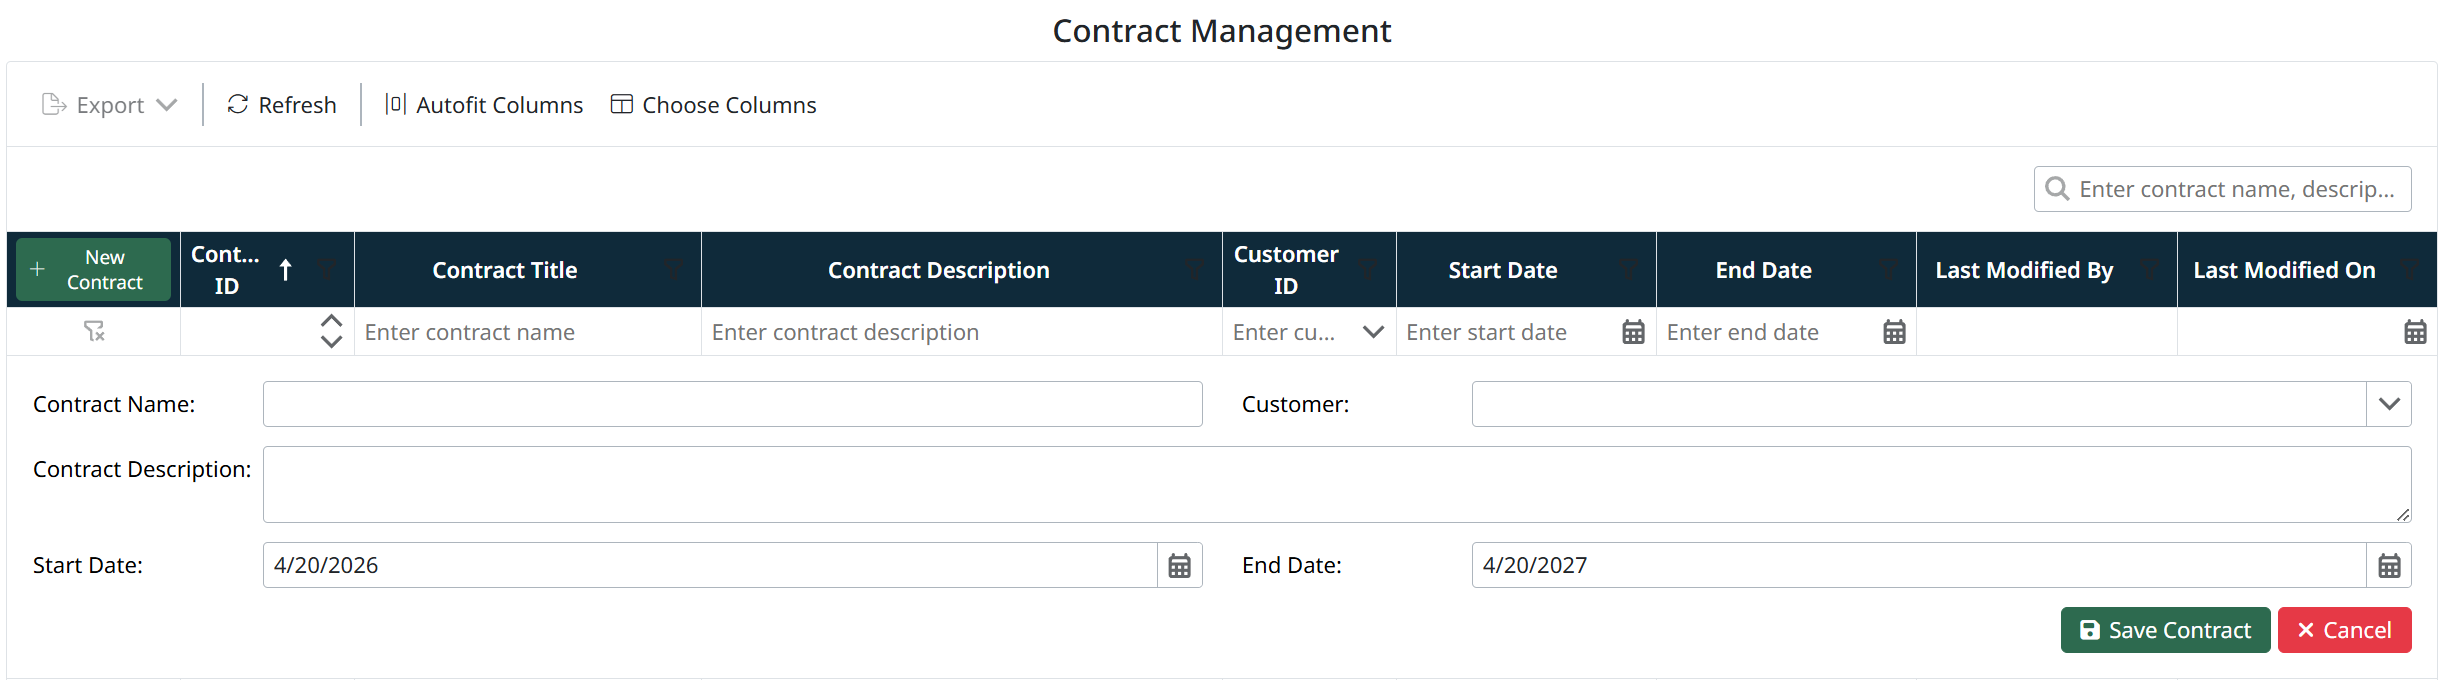Open the Choose Columns picker
Image resolution: width=2451 pixels, height=680 pixels.
coord(713,105)
